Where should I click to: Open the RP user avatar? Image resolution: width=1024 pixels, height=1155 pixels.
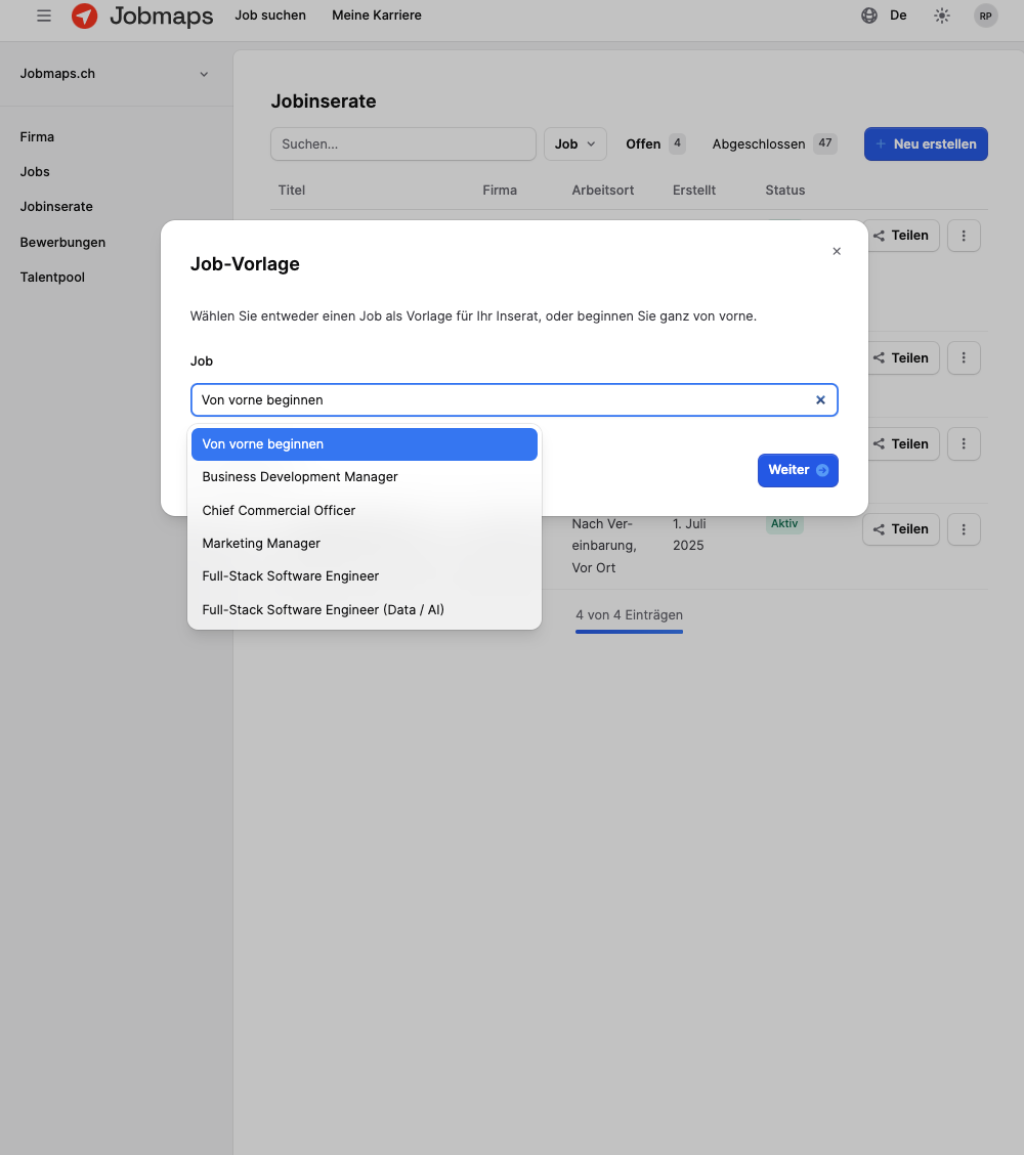coord(985,16)
